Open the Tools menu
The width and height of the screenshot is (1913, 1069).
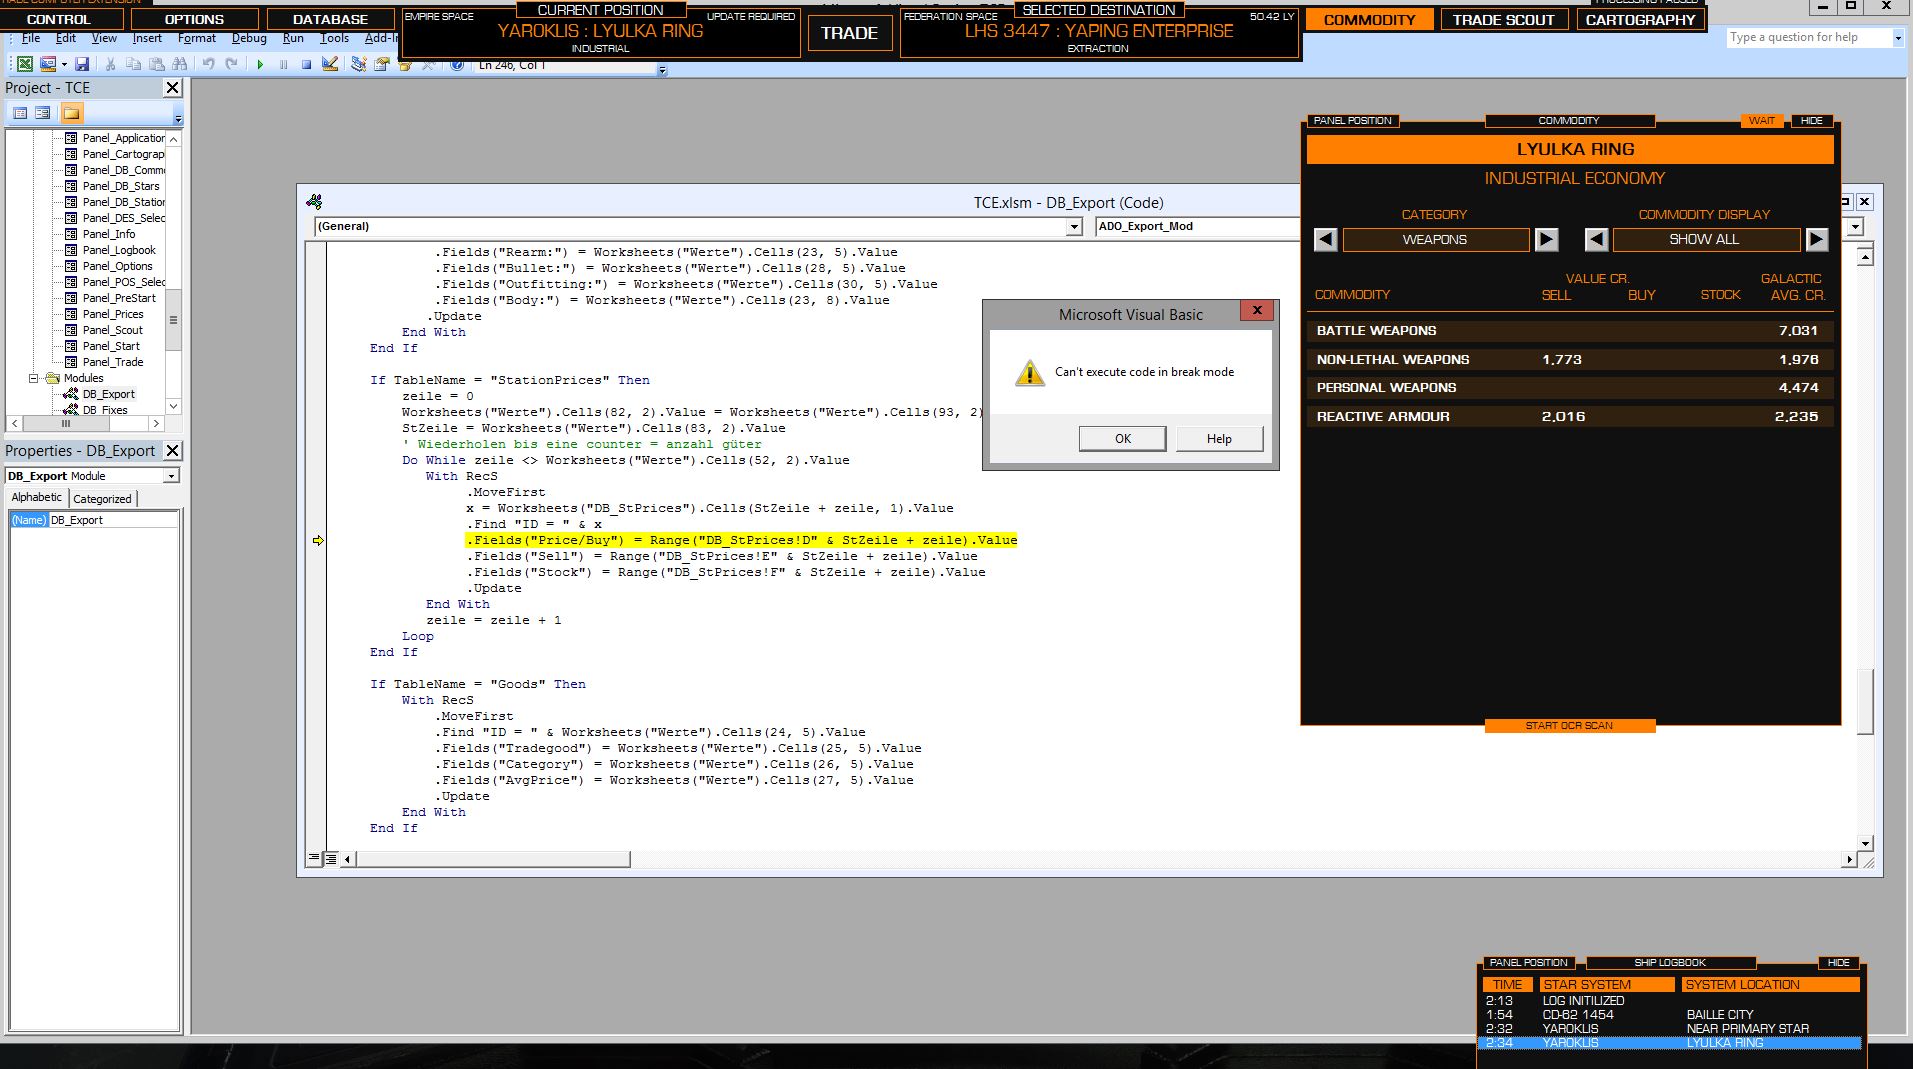334,38
